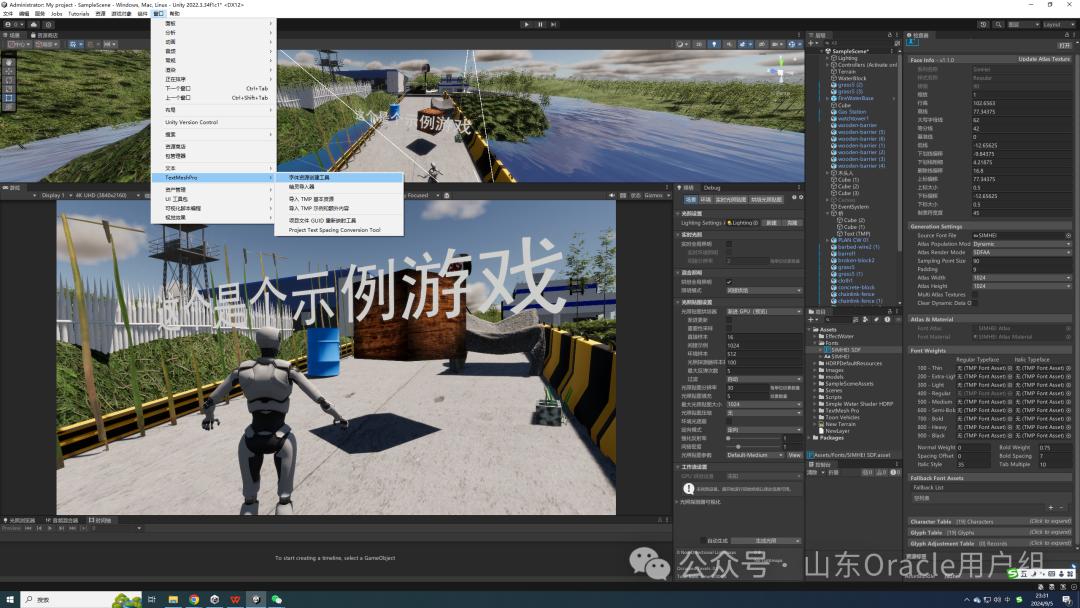This screenshot has width=1080, height=608.
Task: Click the Inspector panel lock icon
Action: tap(1066, 34)
